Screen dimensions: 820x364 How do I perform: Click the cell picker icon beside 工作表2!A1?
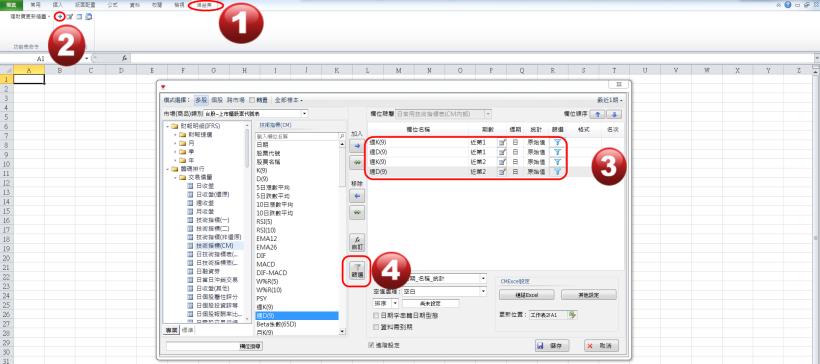click(573, 315)
